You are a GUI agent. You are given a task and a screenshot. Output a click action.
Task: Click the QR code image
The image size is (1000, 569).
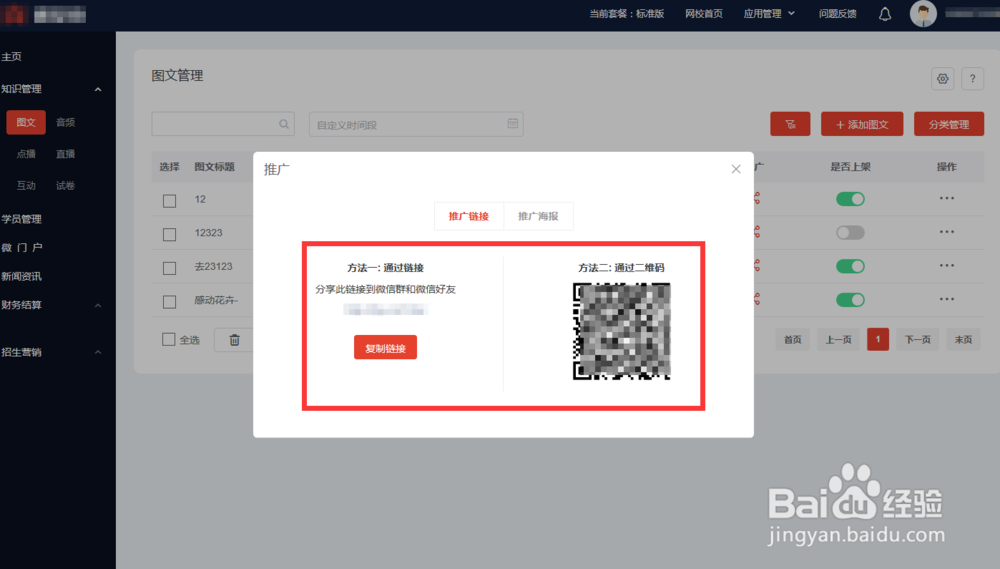click(x=621, y=331)
